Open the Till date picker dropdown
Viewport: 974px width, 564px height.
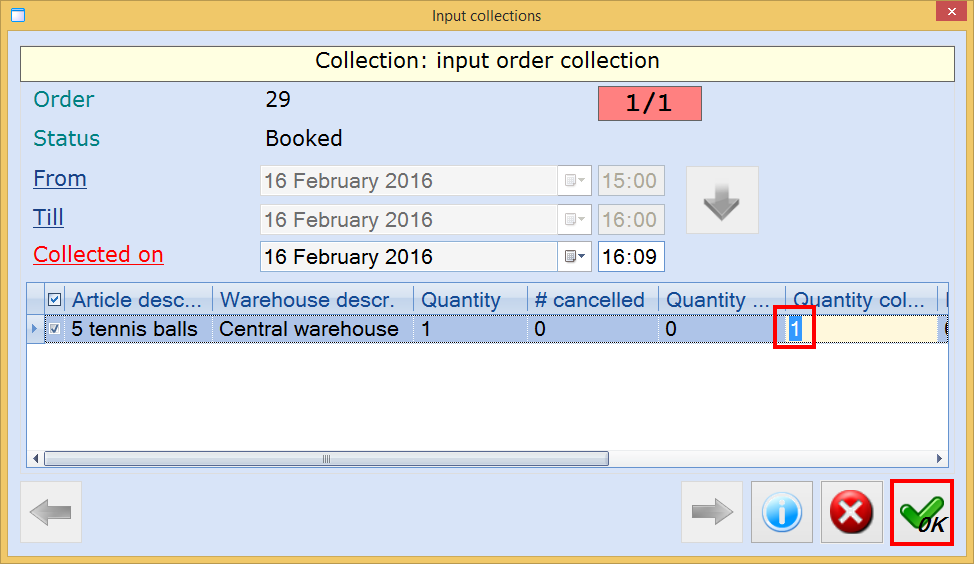(574, 219)
